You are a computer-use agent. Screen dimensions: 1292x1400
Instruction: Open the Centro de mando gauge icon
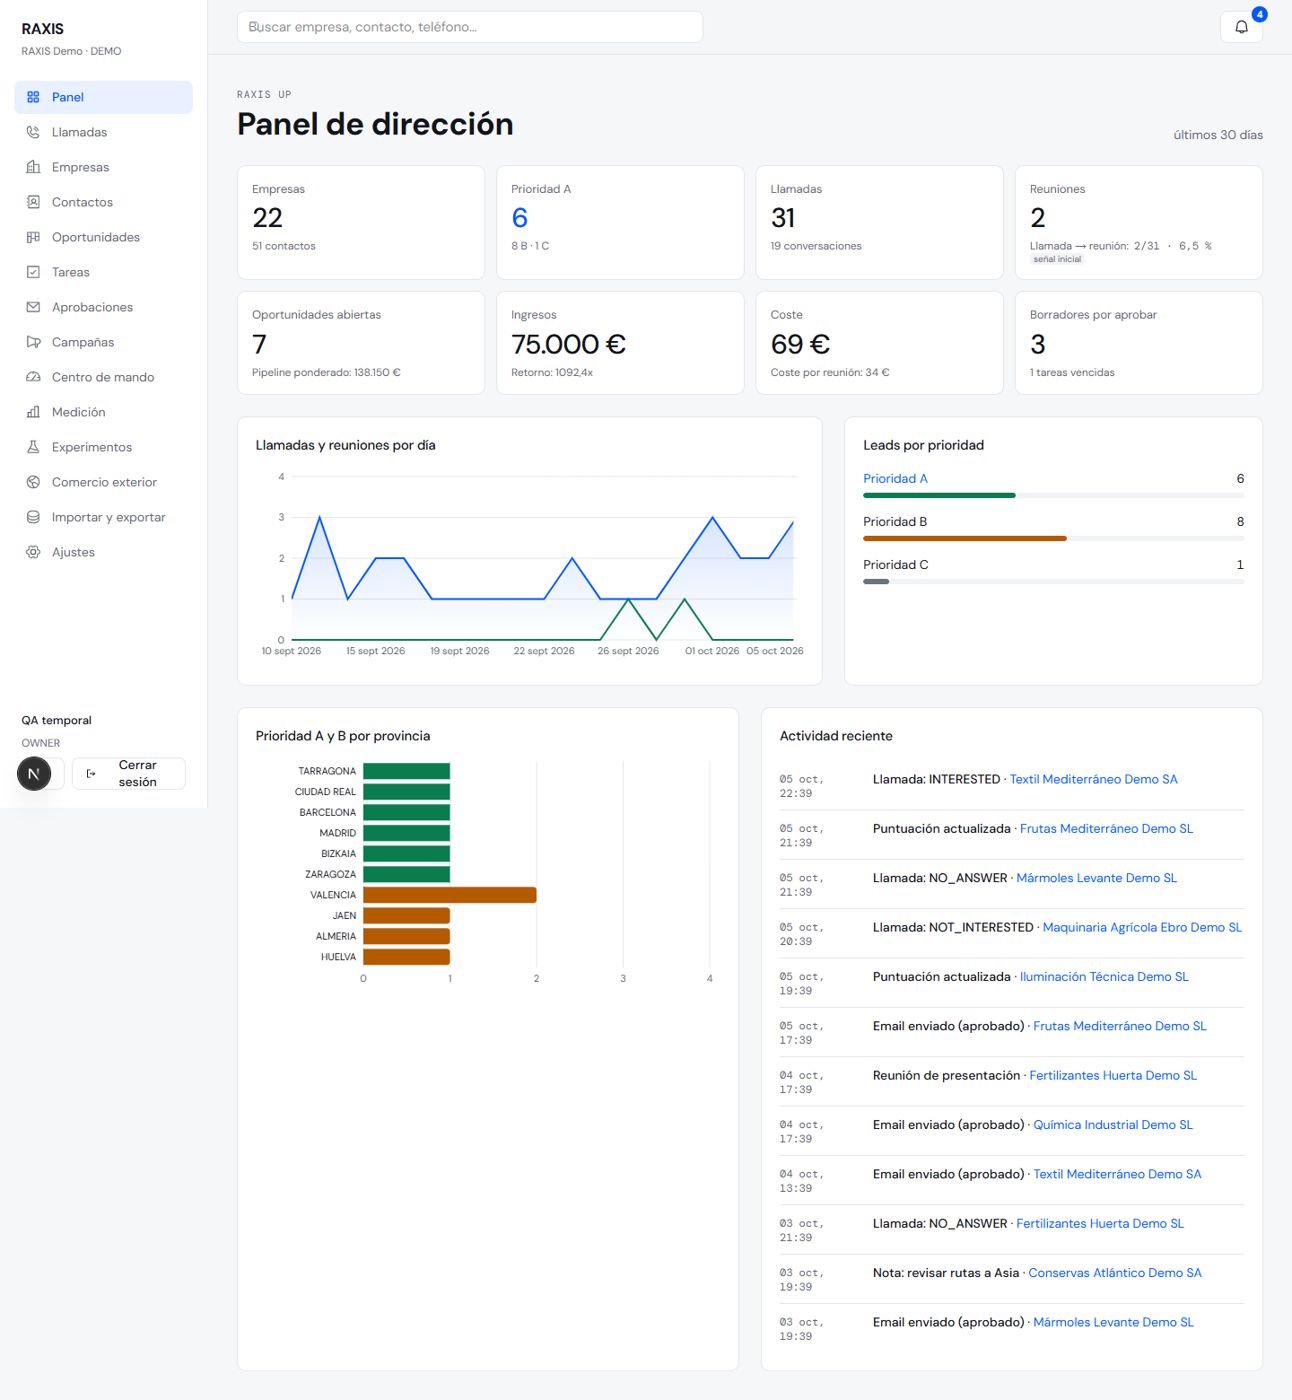pyautogui.click(x=33, y=377)
